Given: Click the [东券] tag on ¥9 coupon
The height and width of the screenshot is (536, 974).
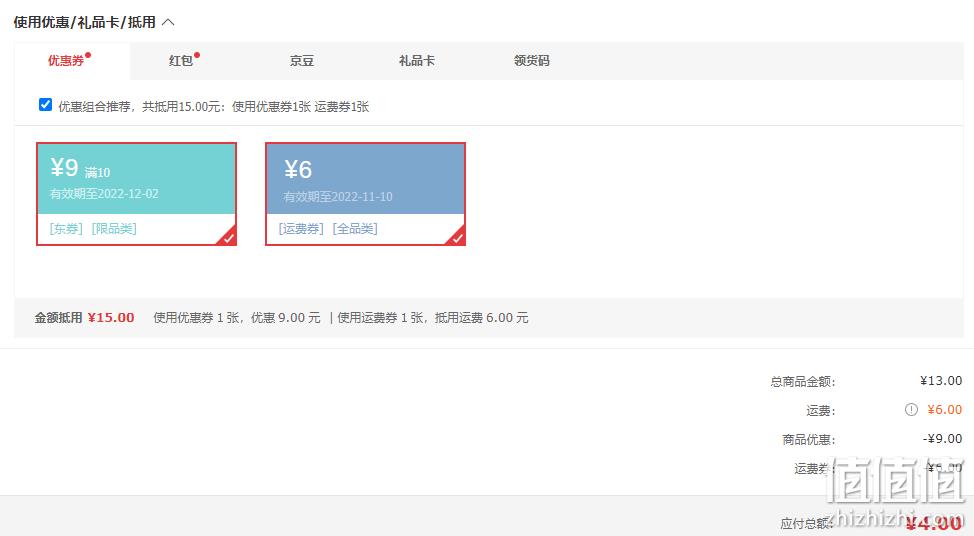Looking at the screenshot, I should [x=66, y=229].
